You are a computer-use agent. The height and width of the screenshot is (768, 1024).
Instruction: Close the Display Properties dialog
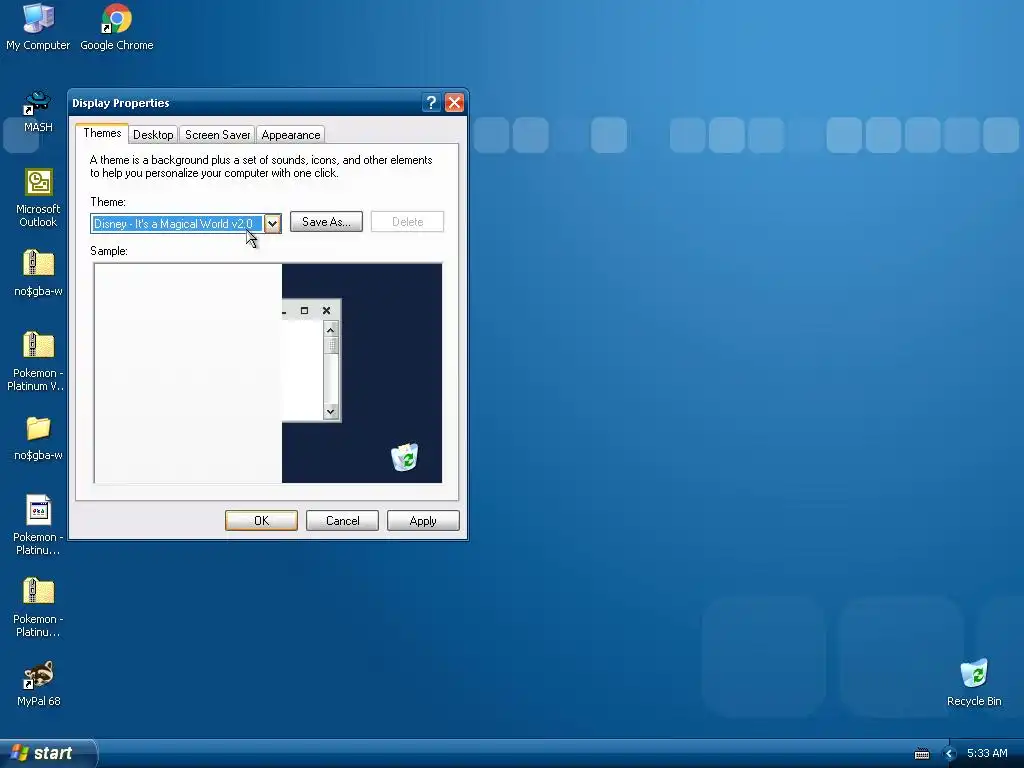[454, 103]
